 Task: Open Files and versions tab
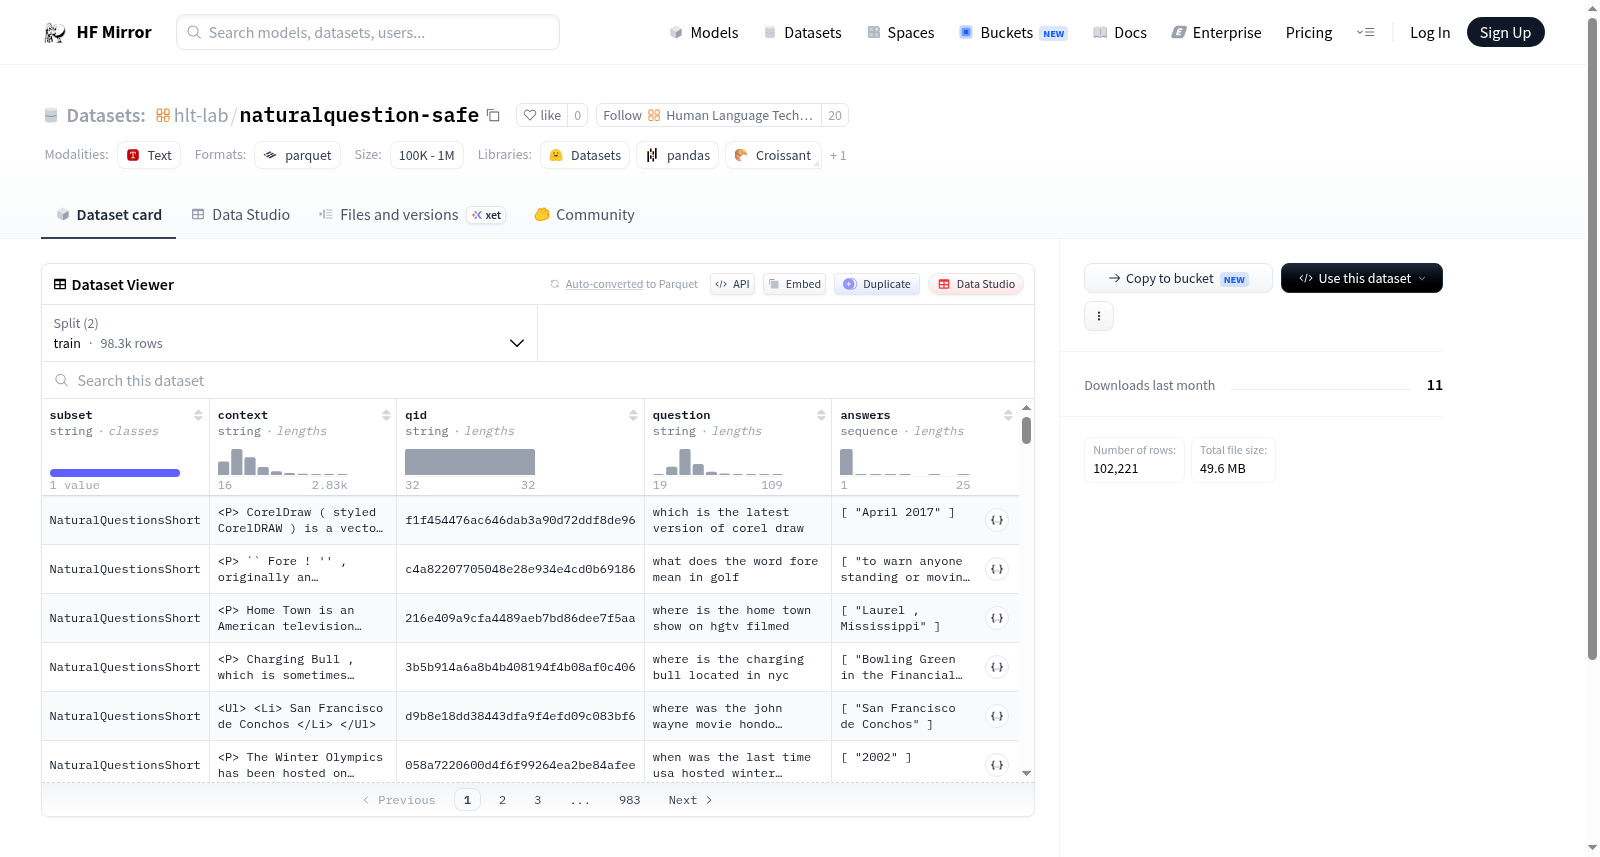pyautogui.click(x=412, y=214)
